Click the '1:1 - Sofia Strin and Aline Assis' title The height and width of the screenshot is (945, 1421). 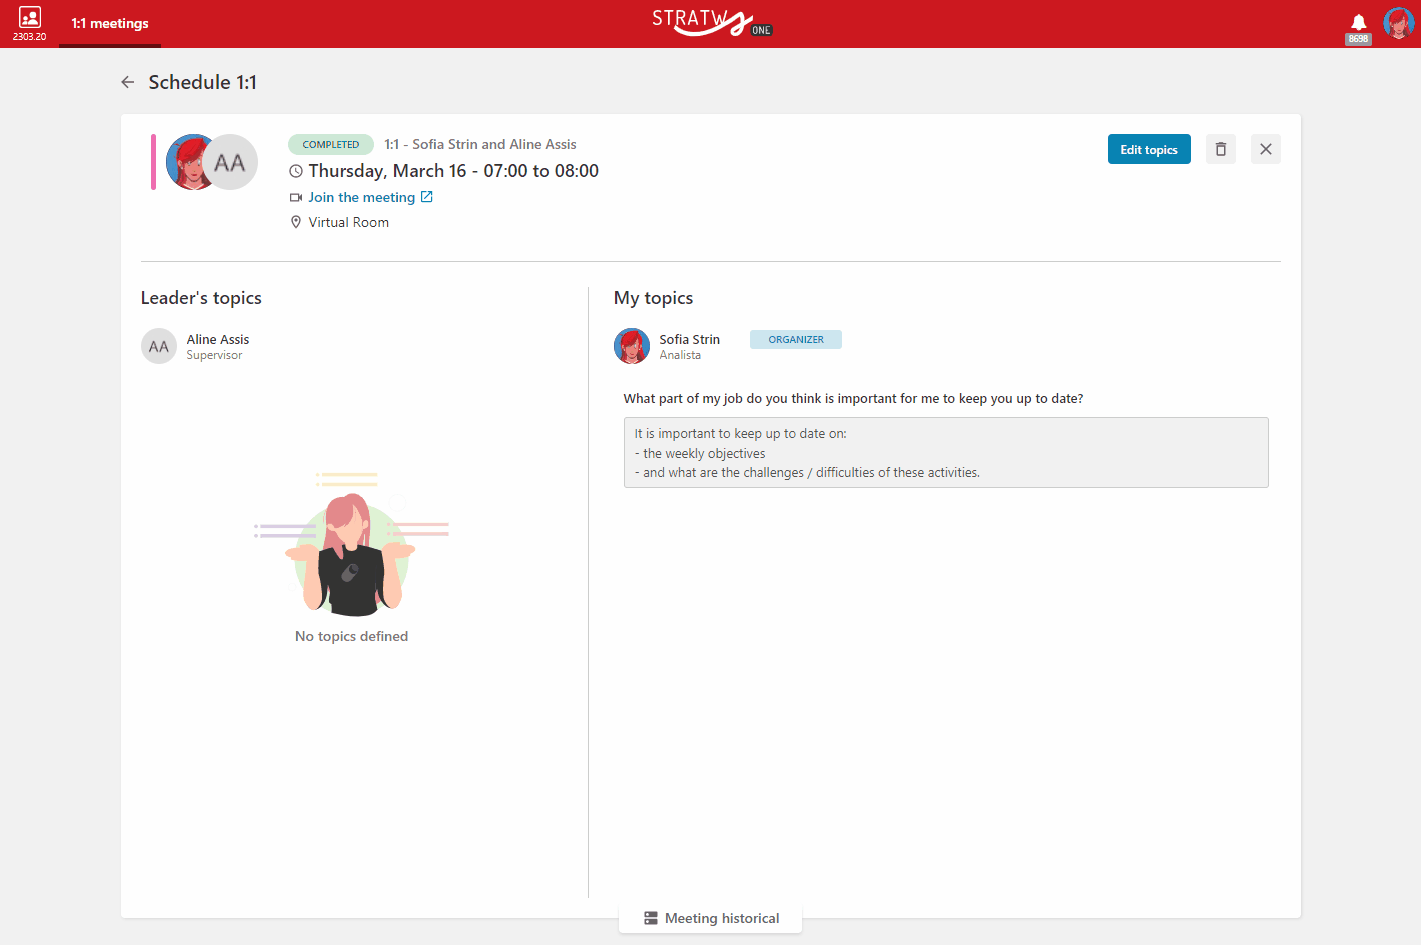pos(481,144)
